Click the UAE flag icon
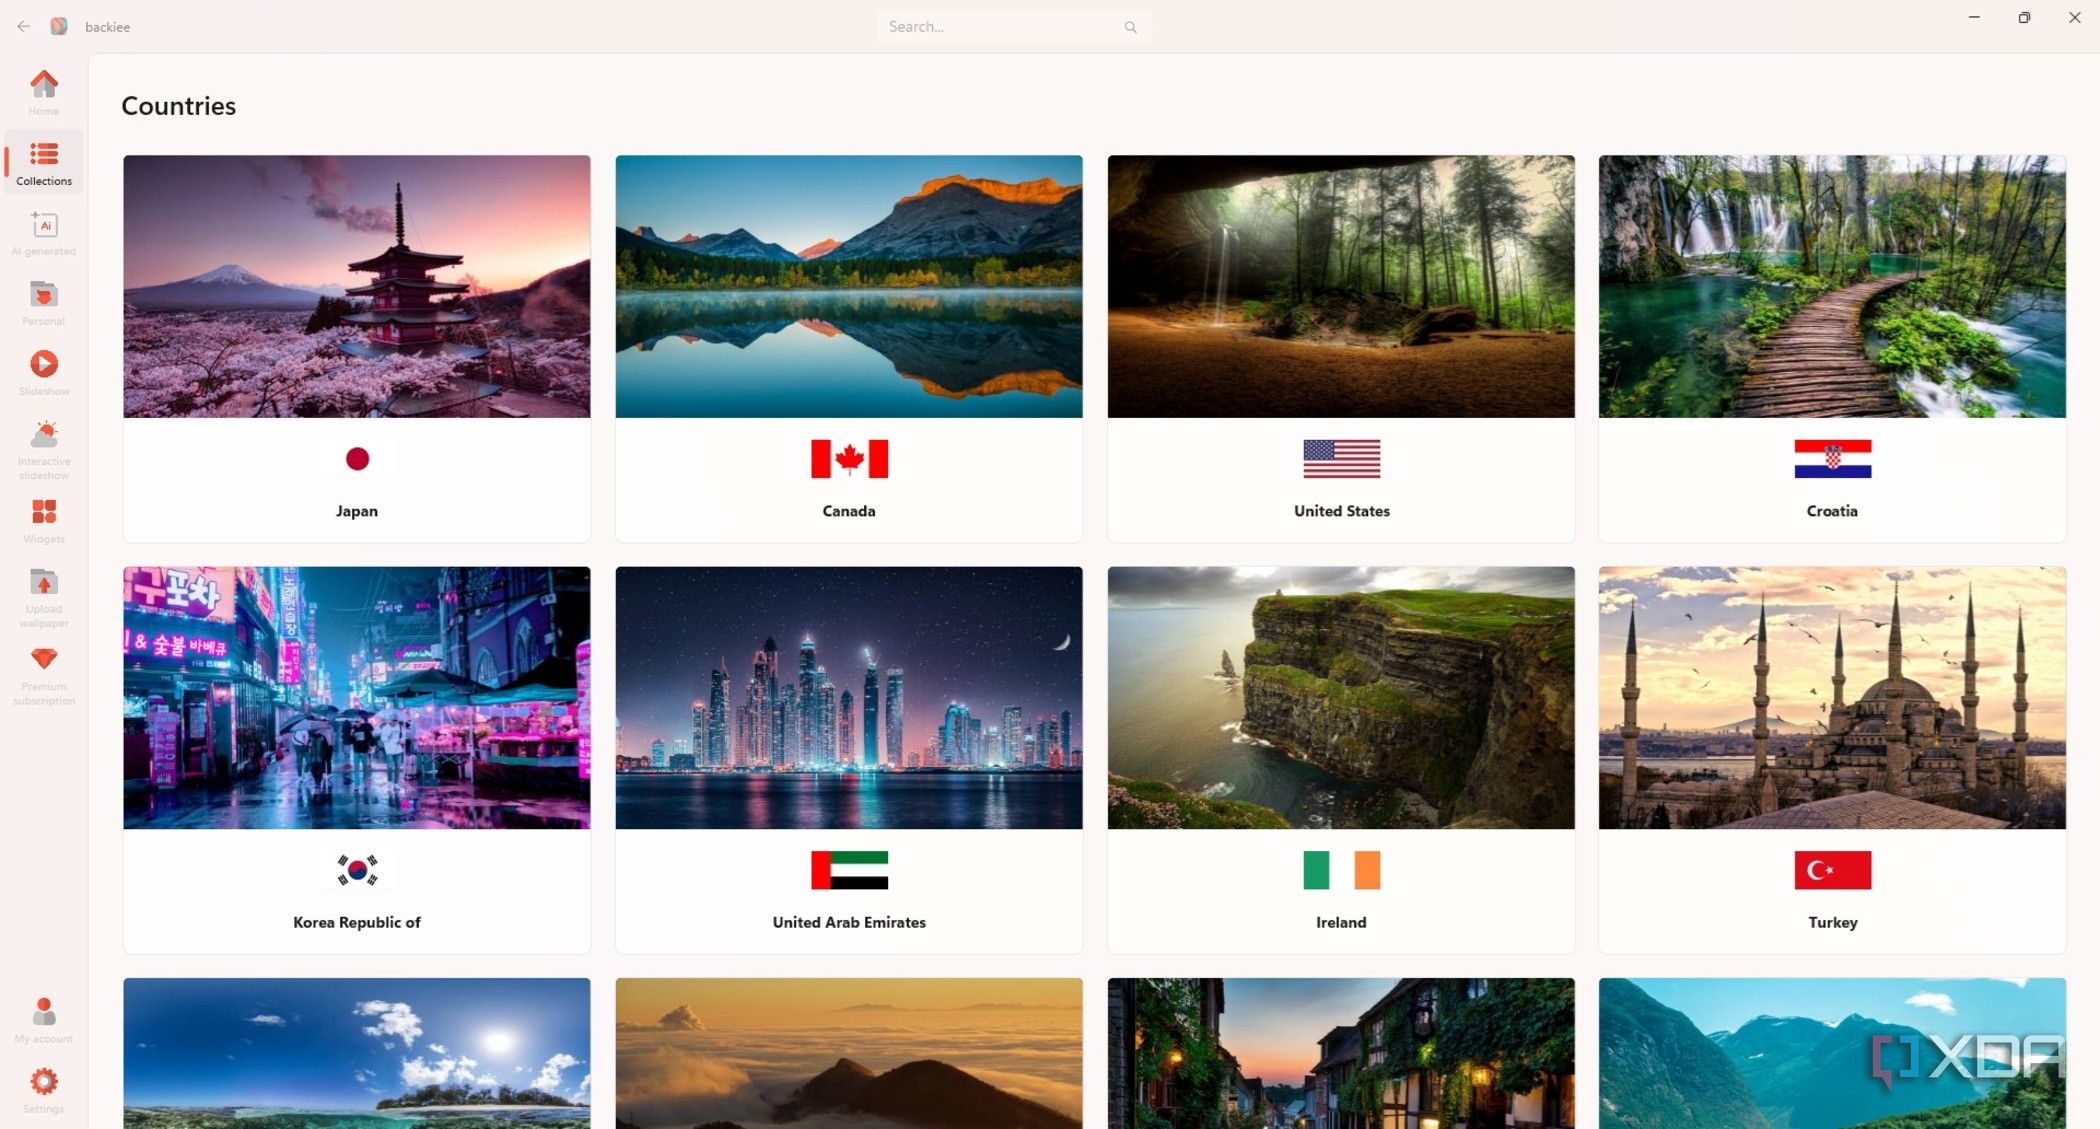The width and height of the screenshot is (2100, 1129). [849, 870]
